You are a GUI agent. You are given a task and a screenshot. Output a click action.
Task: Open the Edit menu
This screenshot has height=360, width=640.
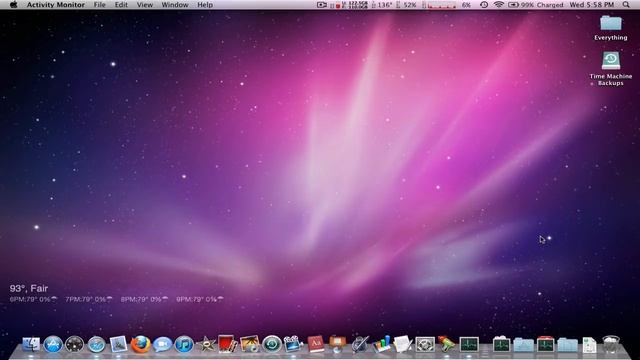121,5
